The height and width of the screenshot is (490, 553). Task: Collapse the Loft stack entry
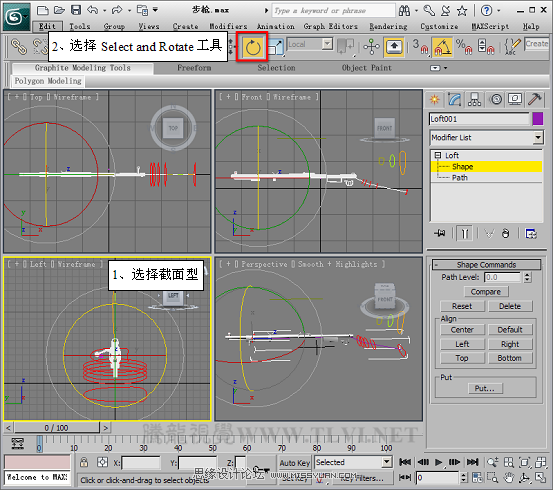coord(438,155)
